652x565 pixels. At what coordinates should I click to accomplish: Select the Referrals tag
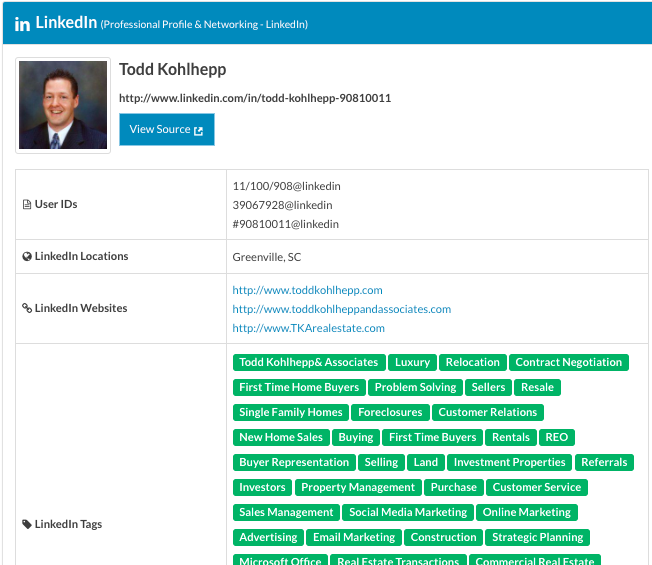(x=604, y=462)
